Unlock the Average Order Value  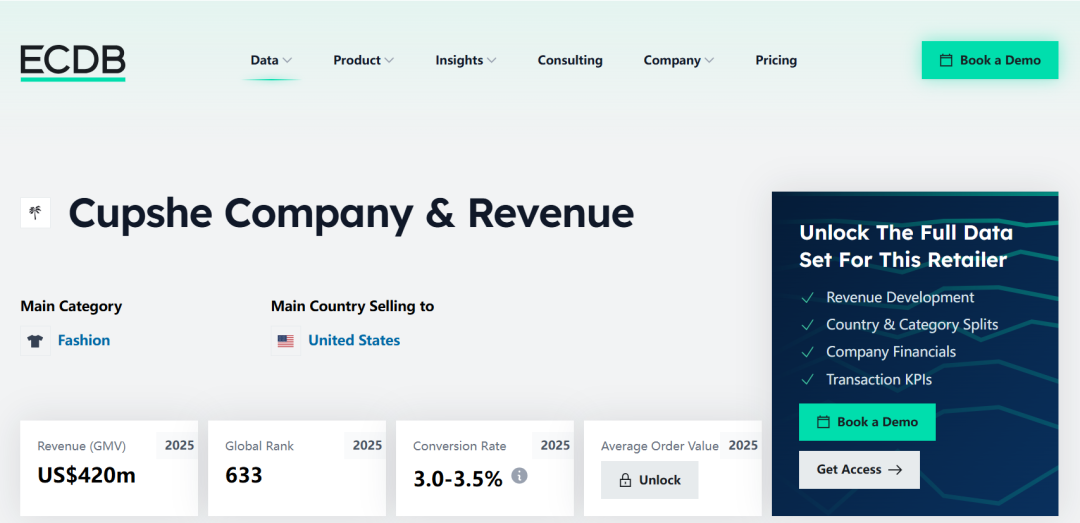pyautogui.click(x=650, y=480)
